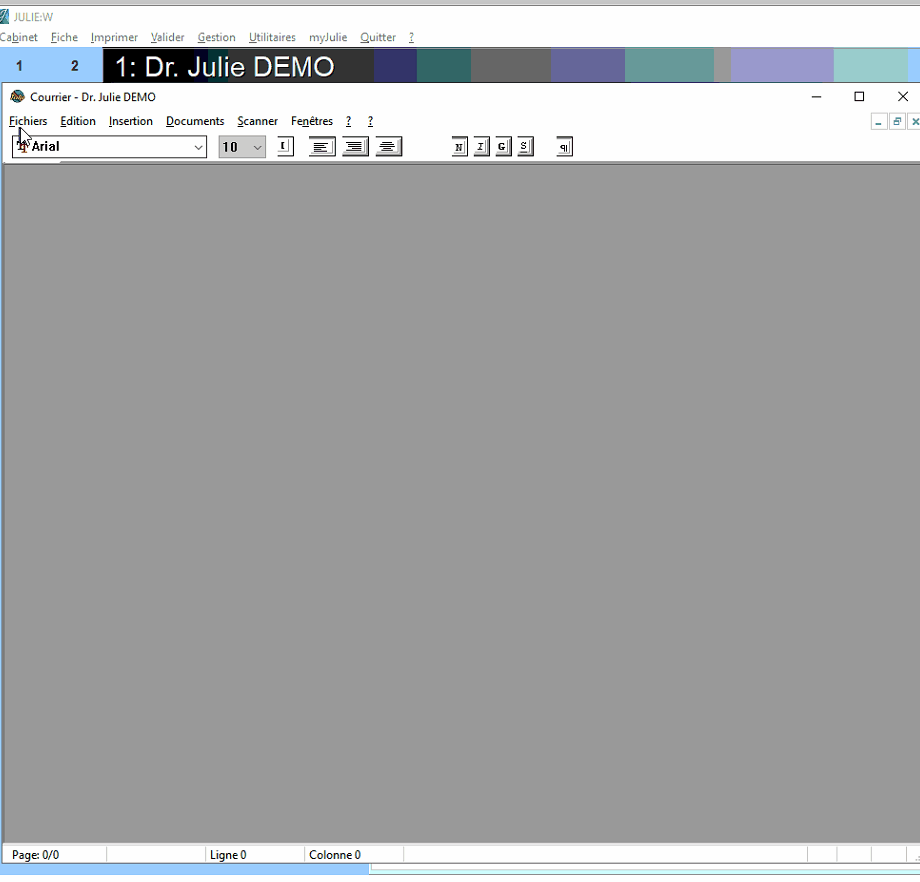Select the light lavender color block

point(782,65)
